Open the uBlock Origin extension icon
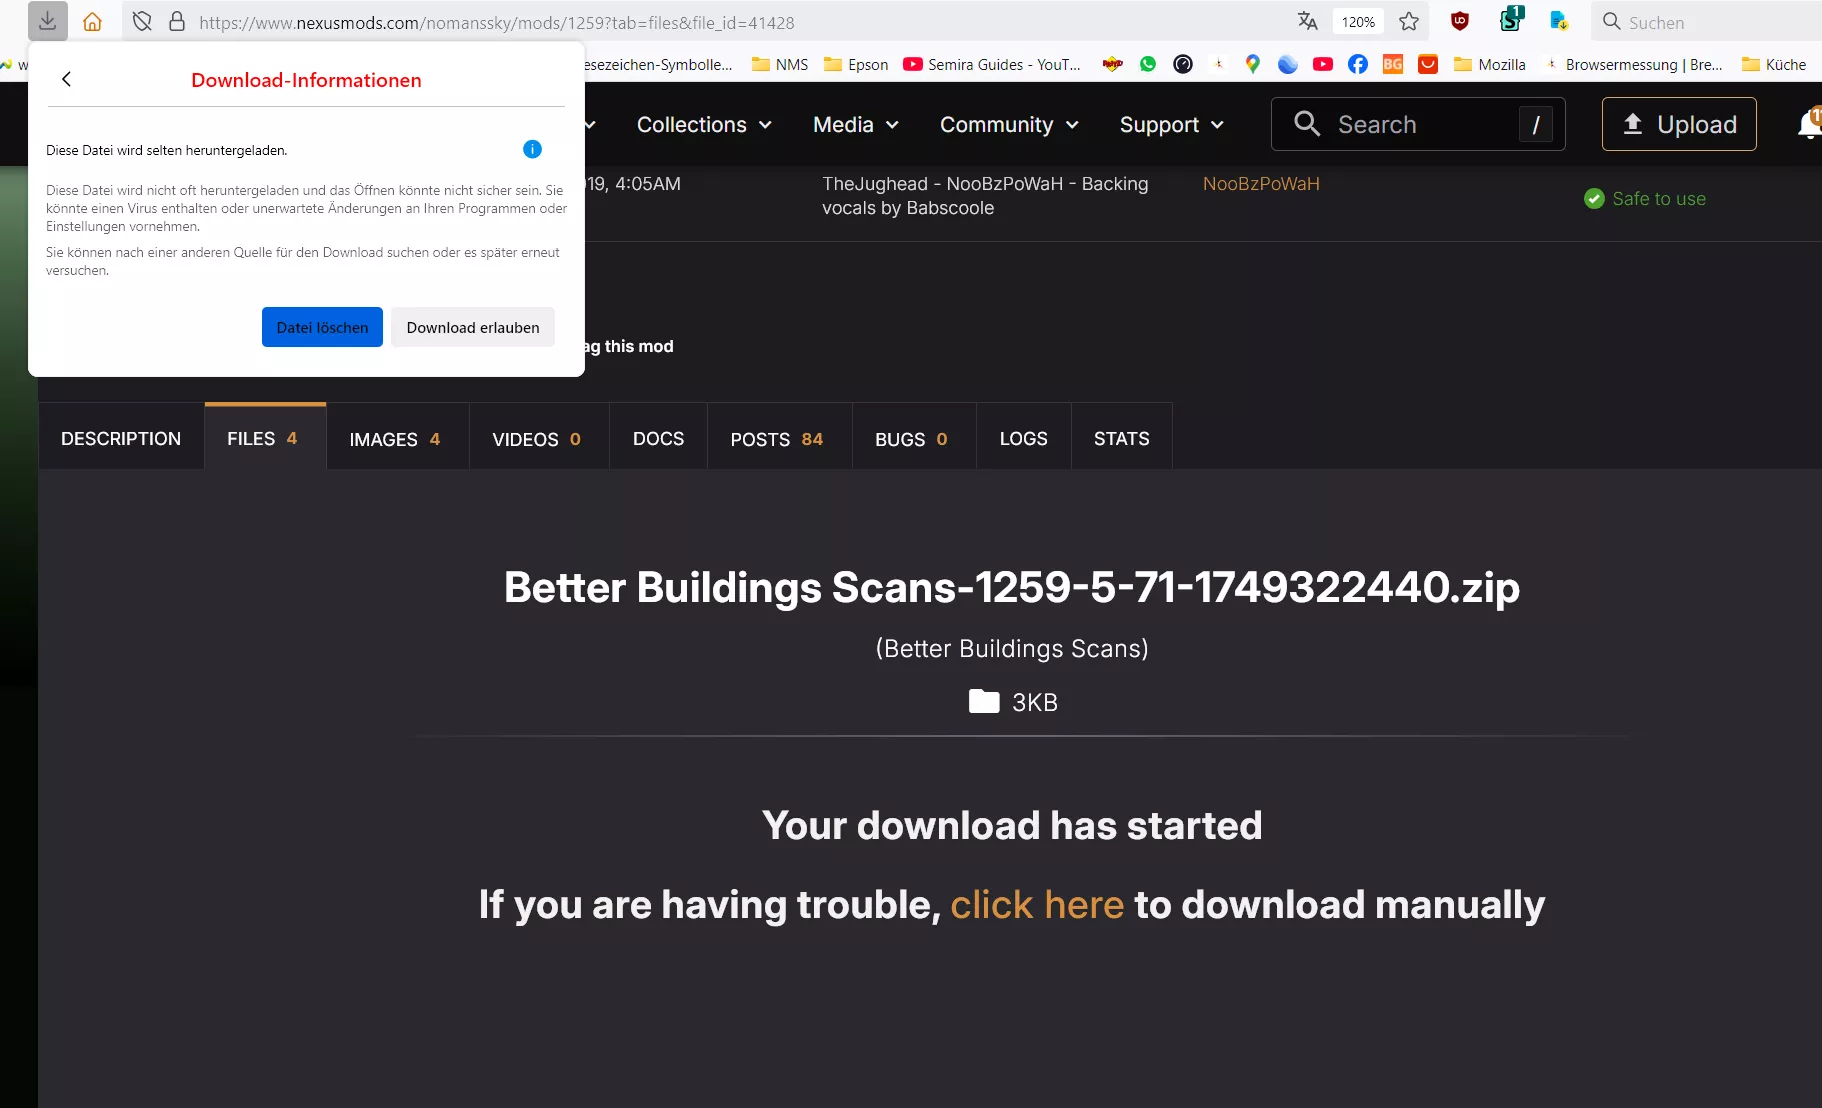 click(1460, 21)
